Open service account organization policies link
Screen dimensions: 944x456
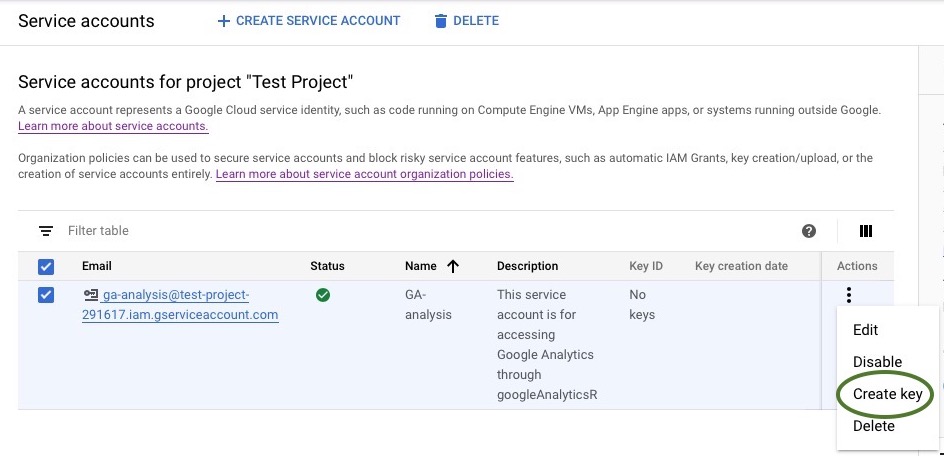click(364, 174)
